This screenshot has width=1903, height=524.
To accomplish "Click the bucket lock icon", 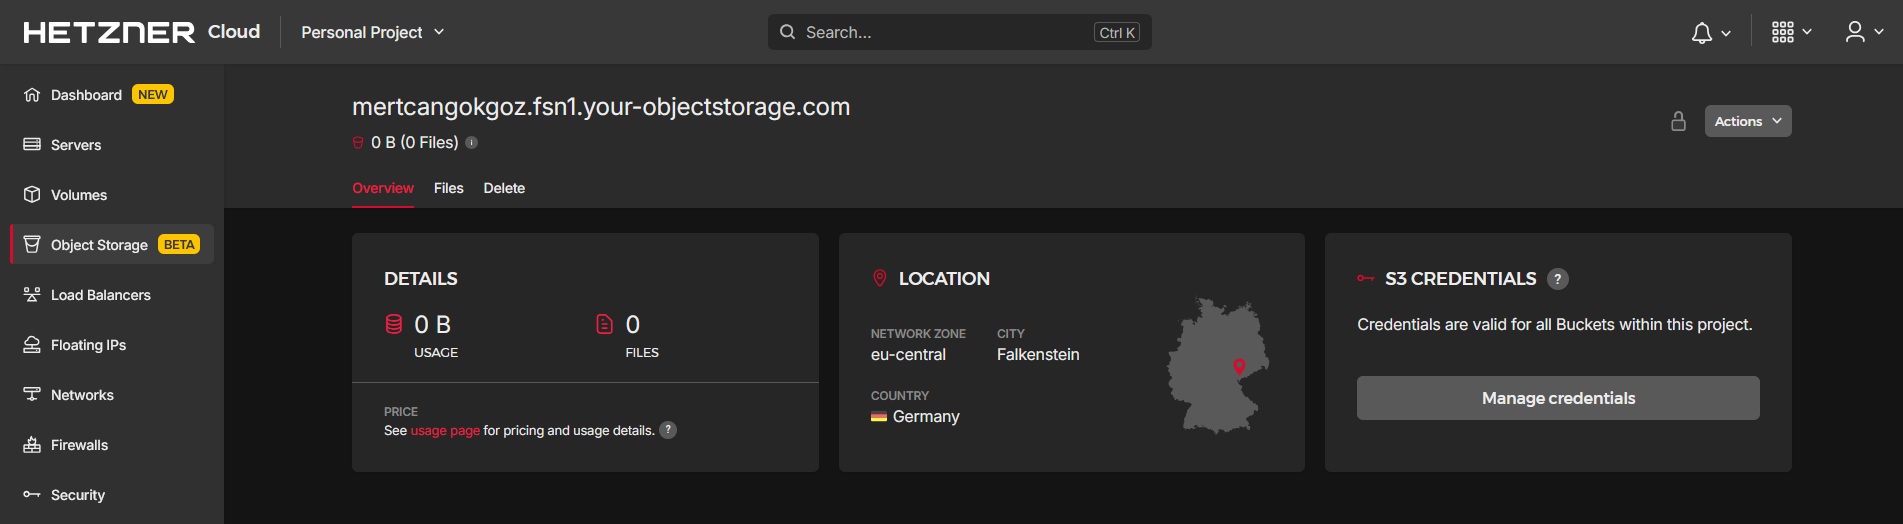I will point(1678,121).
